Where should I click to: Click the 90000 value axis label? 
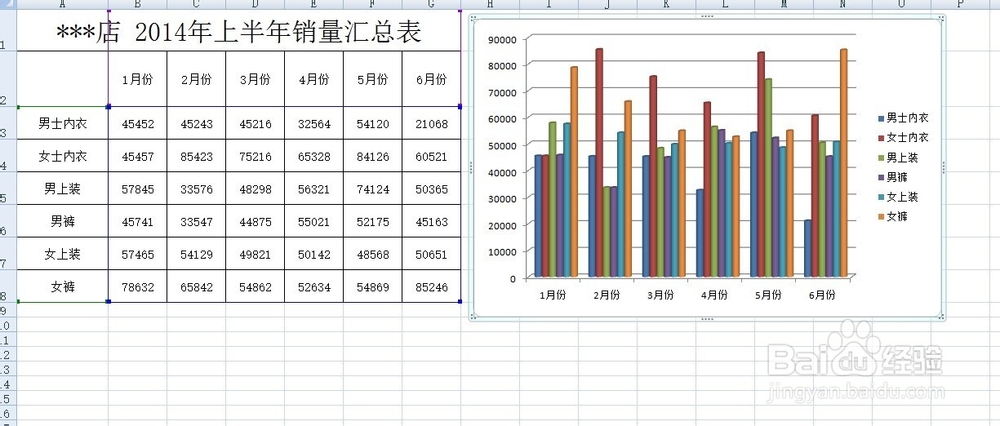coord(502,39)
